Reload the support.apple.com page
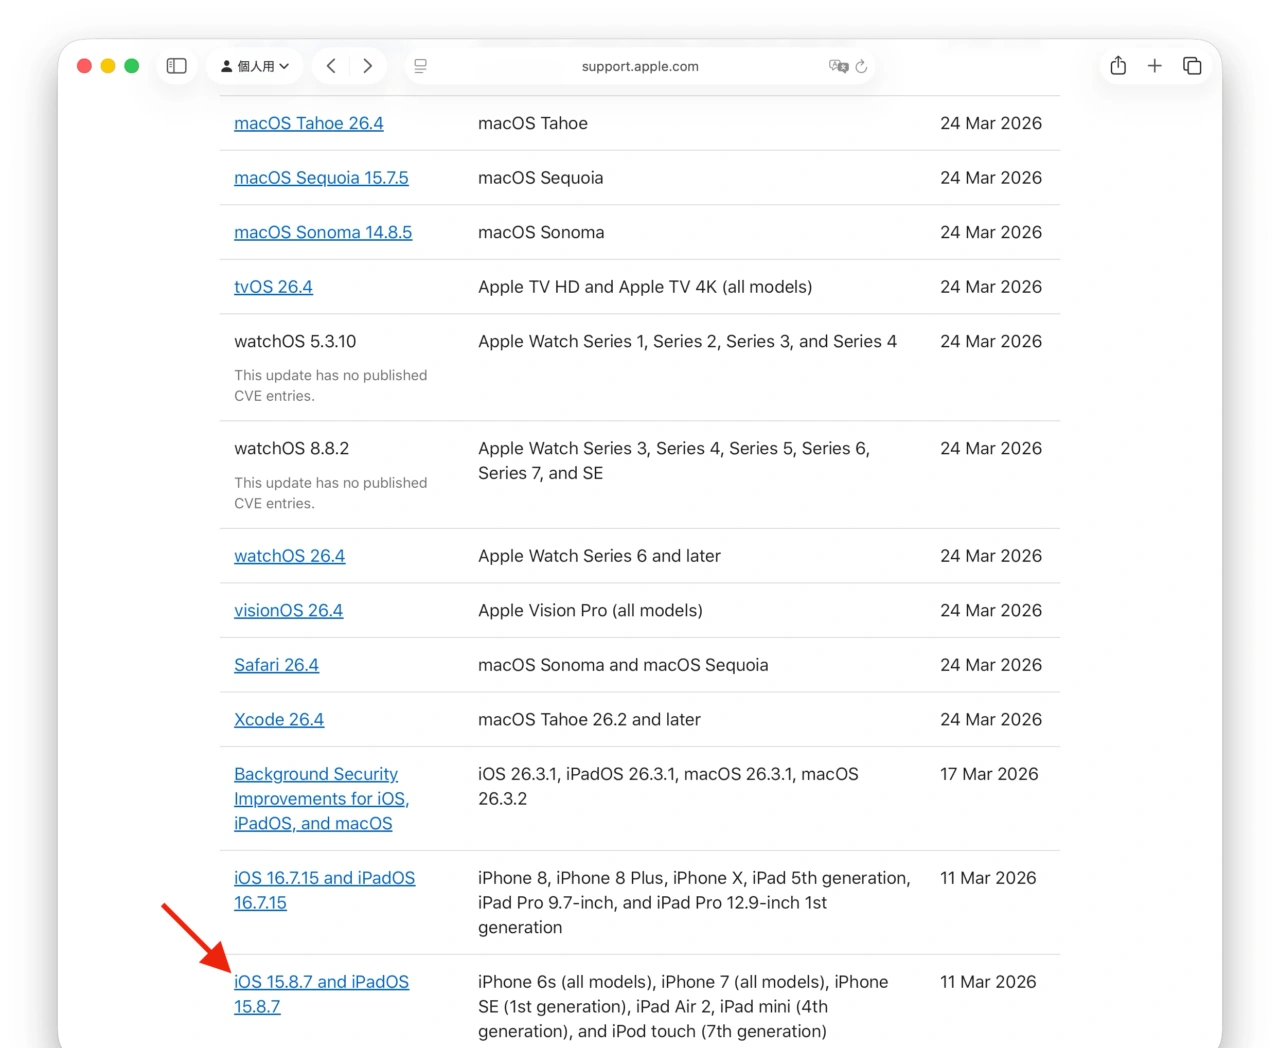Screen dimensions: 1280x1048 click(862, 66)
